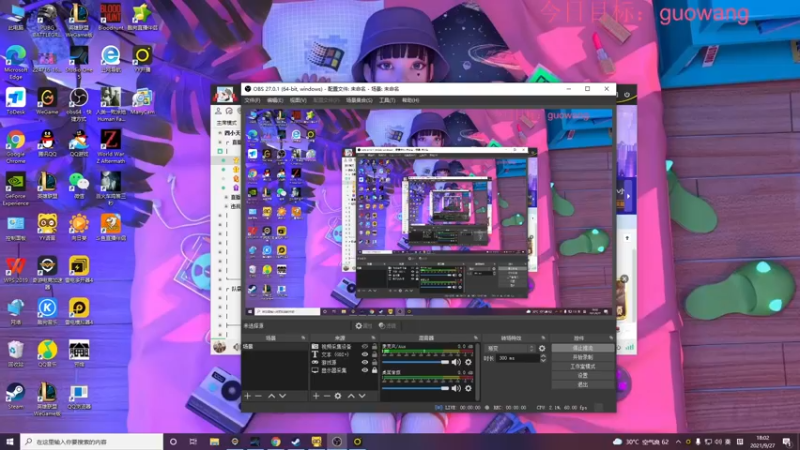The height and width of the screenshot is (450, 800).
Task: Open ToDesk desktop shortcut
Action: [16, 101]
